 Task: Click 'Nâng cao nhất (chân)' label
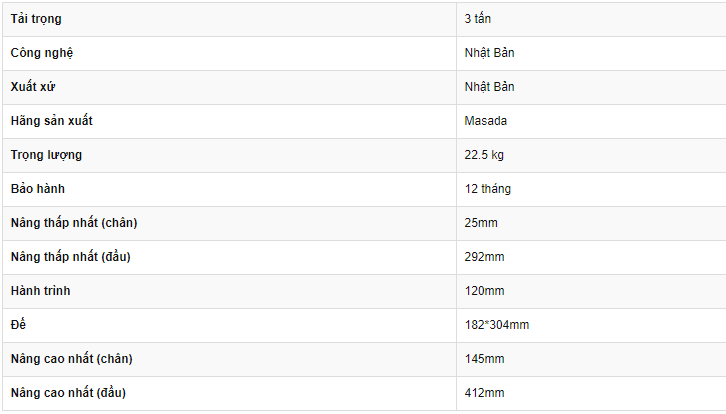click(x=71, y=358)
